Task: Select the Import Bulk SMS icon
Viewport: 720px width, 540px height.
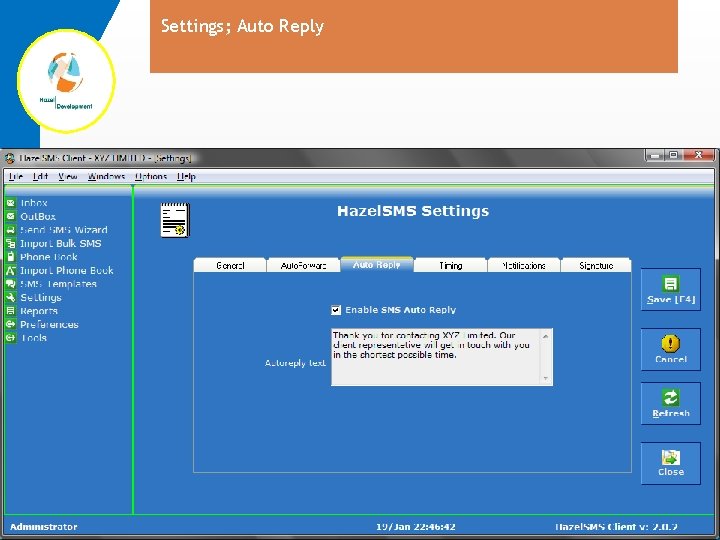Action: tap(11, 243)
